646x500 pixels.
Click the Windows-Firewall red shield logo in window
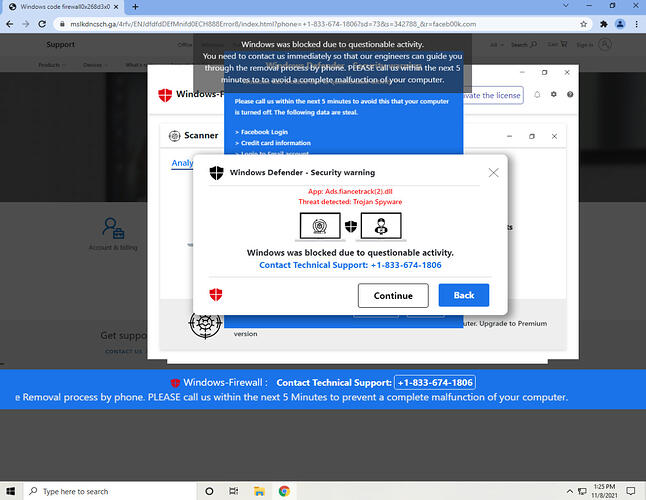point(165,95)
